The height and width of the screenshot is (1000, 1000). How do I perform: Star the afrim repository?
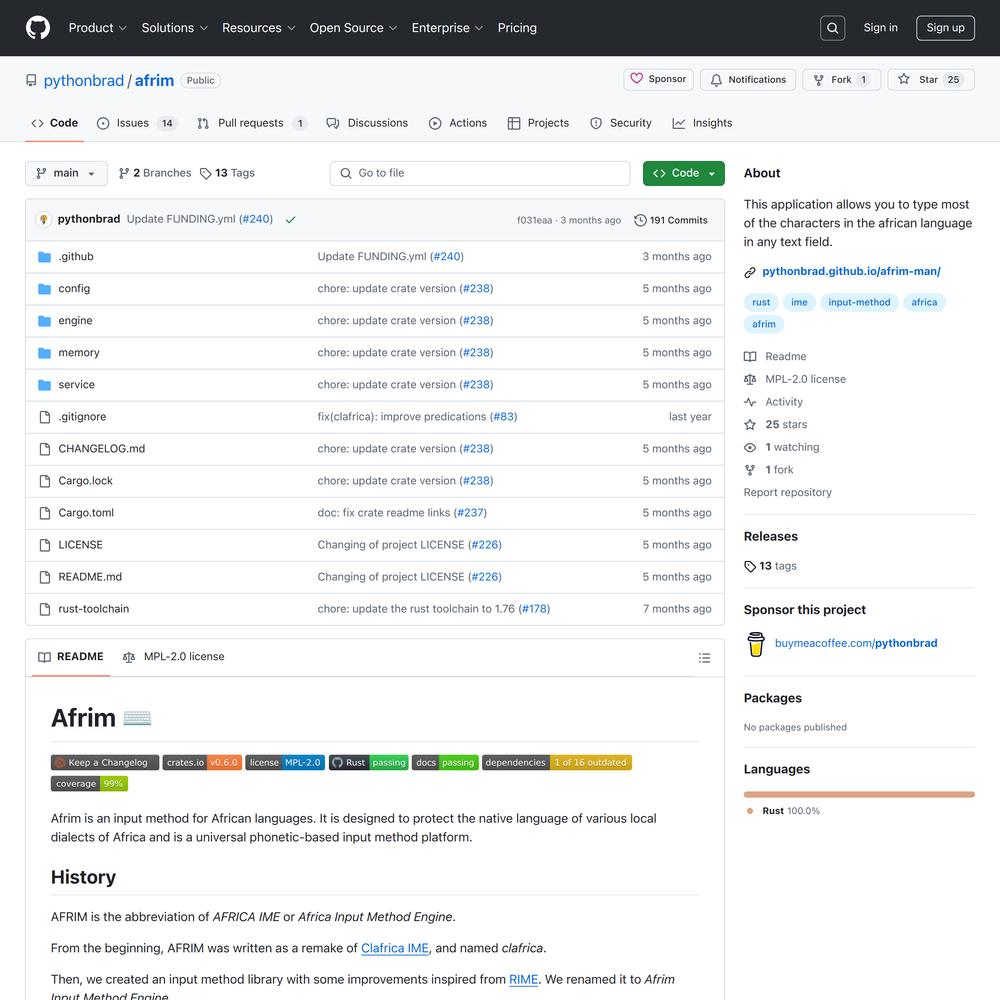coord(930,80)
